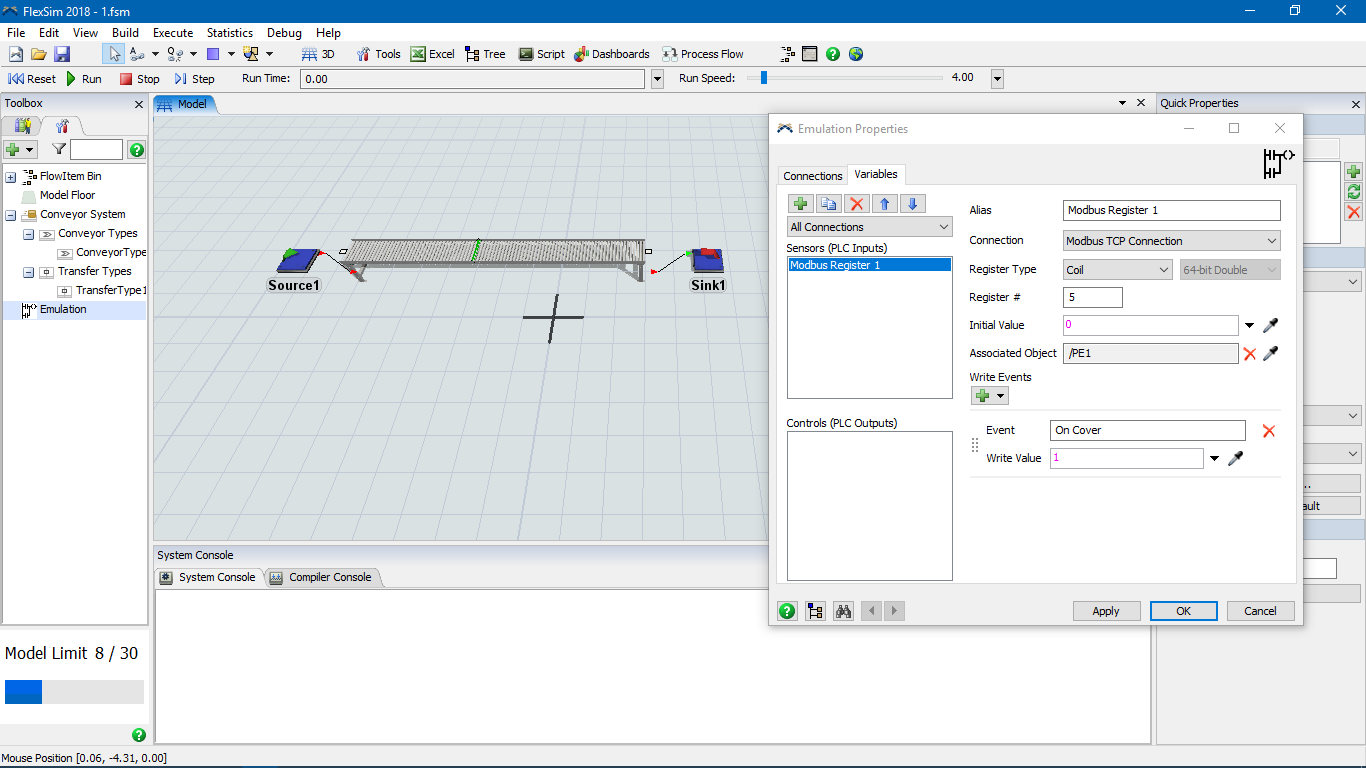Click the sampler next to Associated Object
Screen dimensions: 1366x768
[x=1271, y=353]
